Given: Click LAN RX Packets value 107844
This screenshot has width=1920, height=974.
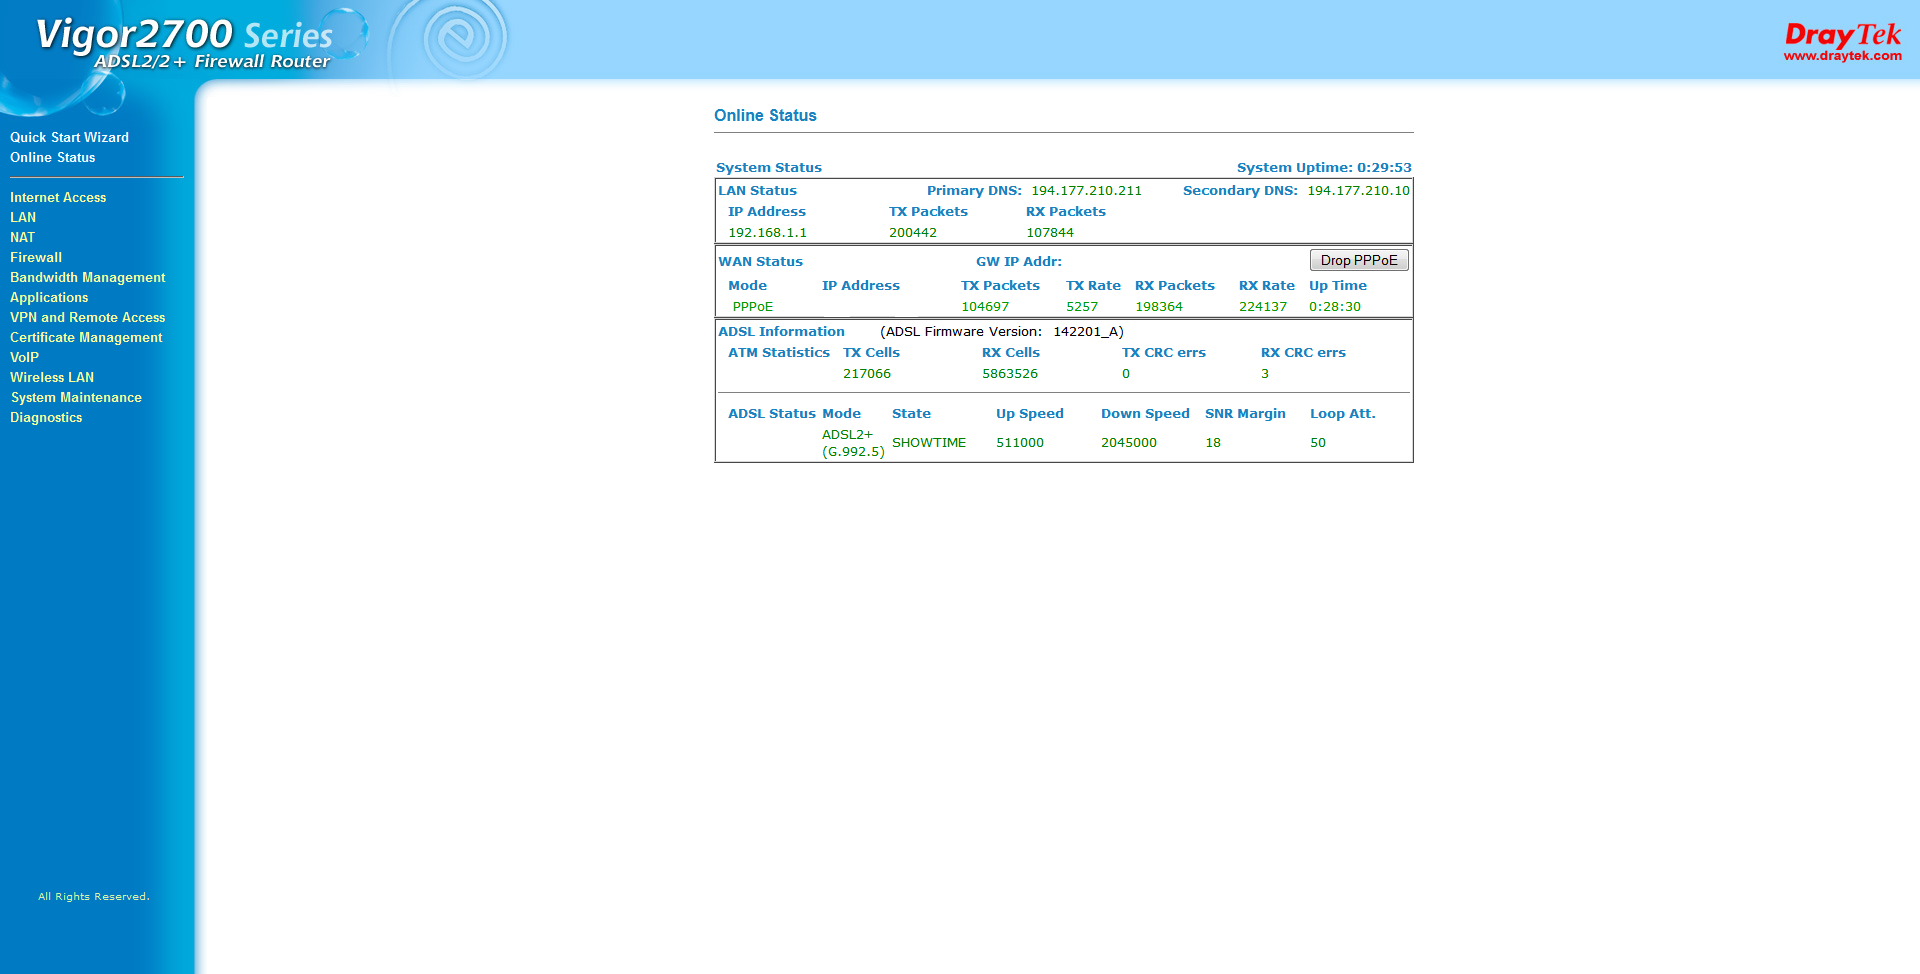Looking at the screenshot, I should tap(1050, 233).
